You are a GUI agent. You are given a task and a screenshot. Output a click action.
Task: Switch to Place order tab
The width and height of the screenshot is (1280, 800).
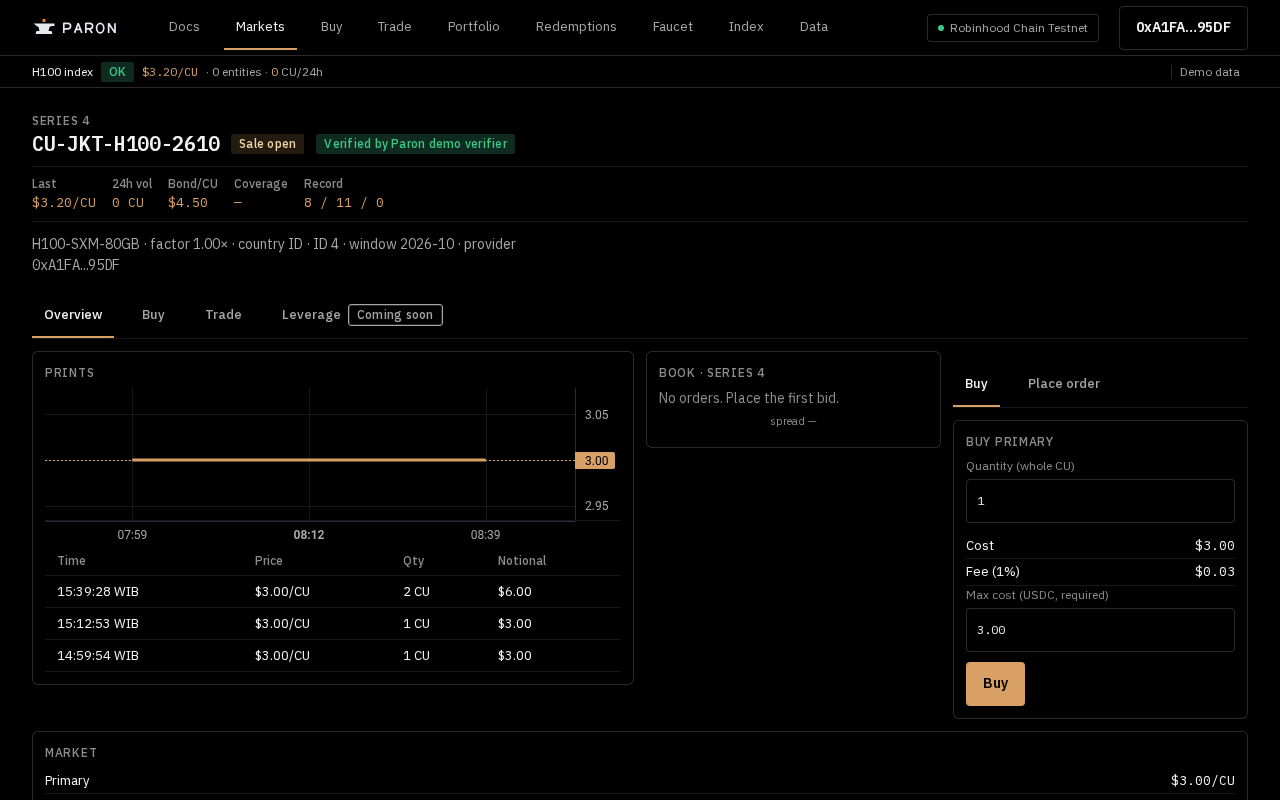(1064, 384)
